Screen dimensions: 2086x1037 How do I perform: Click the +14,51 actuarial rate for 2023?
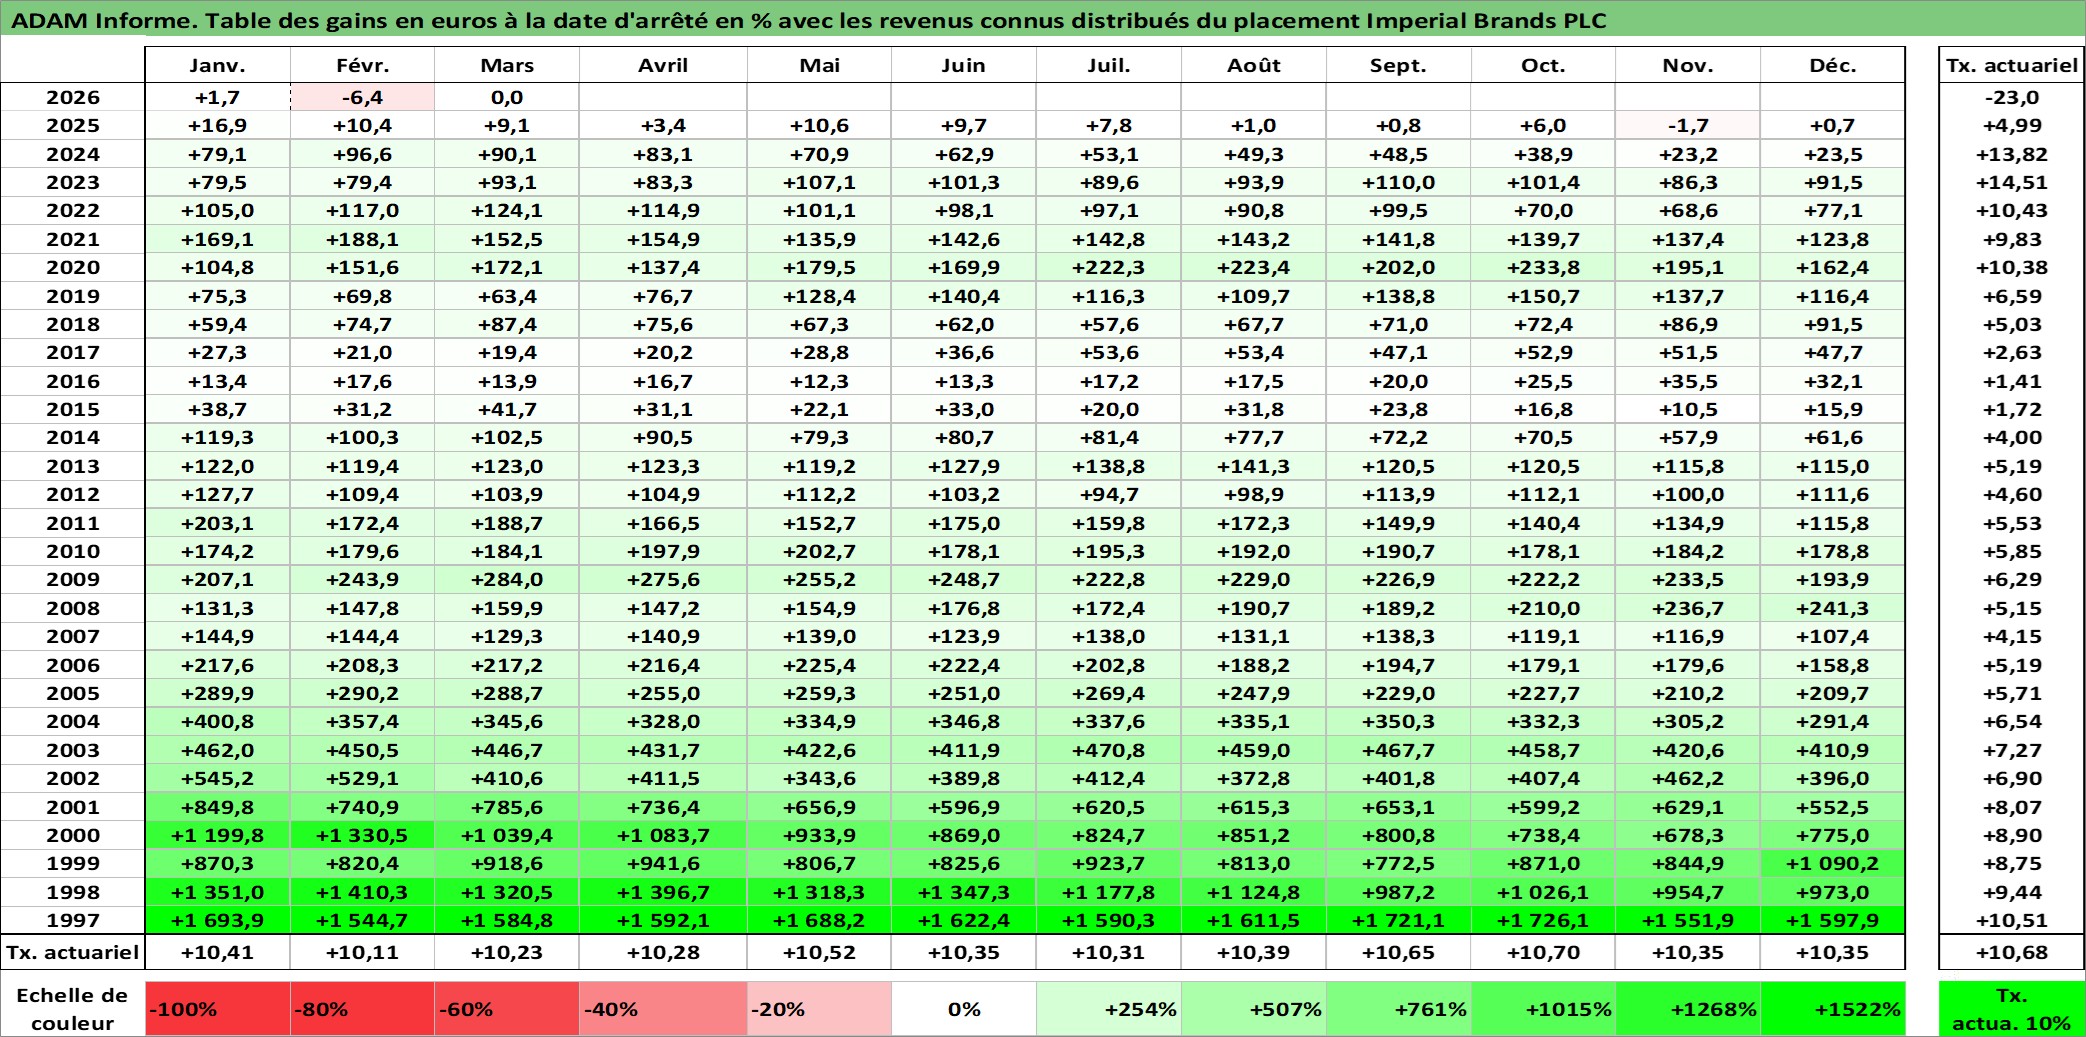pyautogui.click(x=2012, y=183)
